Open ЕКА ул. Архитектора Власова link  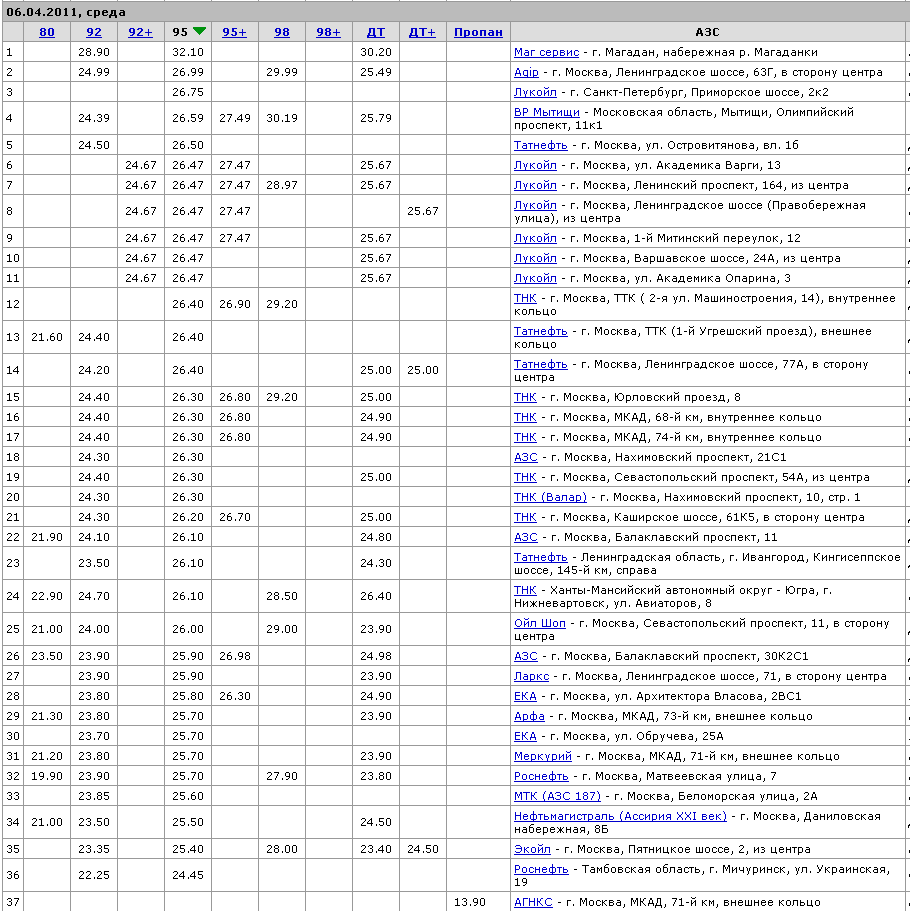[525, 696]
